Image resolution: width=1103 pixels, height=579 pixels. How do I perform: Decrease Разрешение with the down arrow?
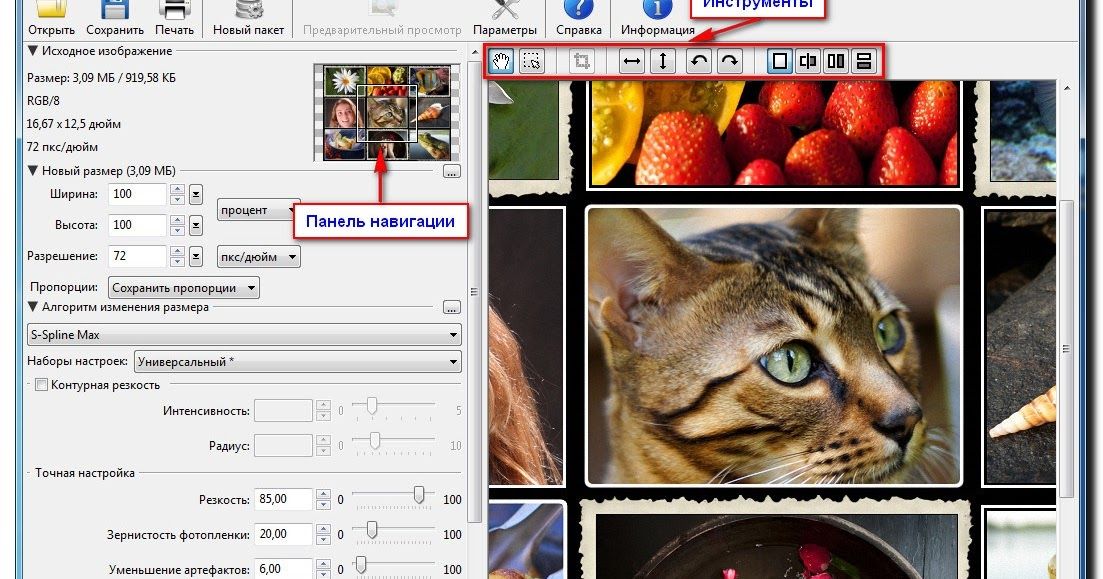pyautogui.click(x=178, y=262)
